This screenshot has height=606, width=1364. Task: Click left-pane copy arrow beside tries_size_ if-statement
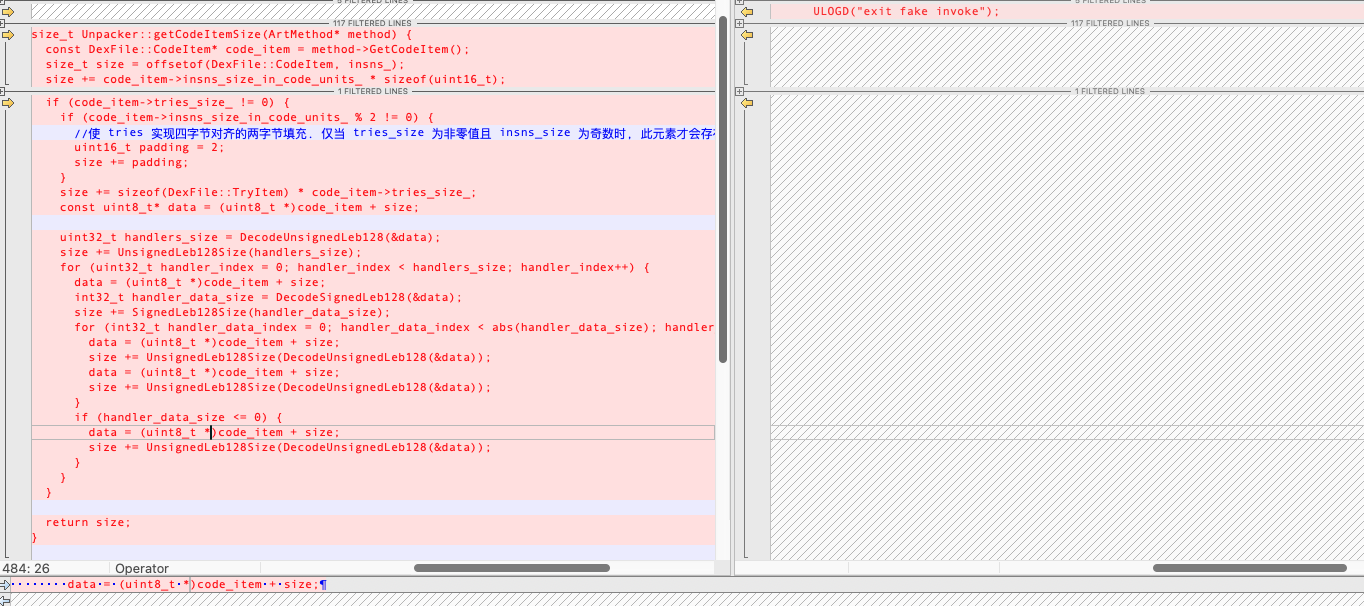pos(8,102)
